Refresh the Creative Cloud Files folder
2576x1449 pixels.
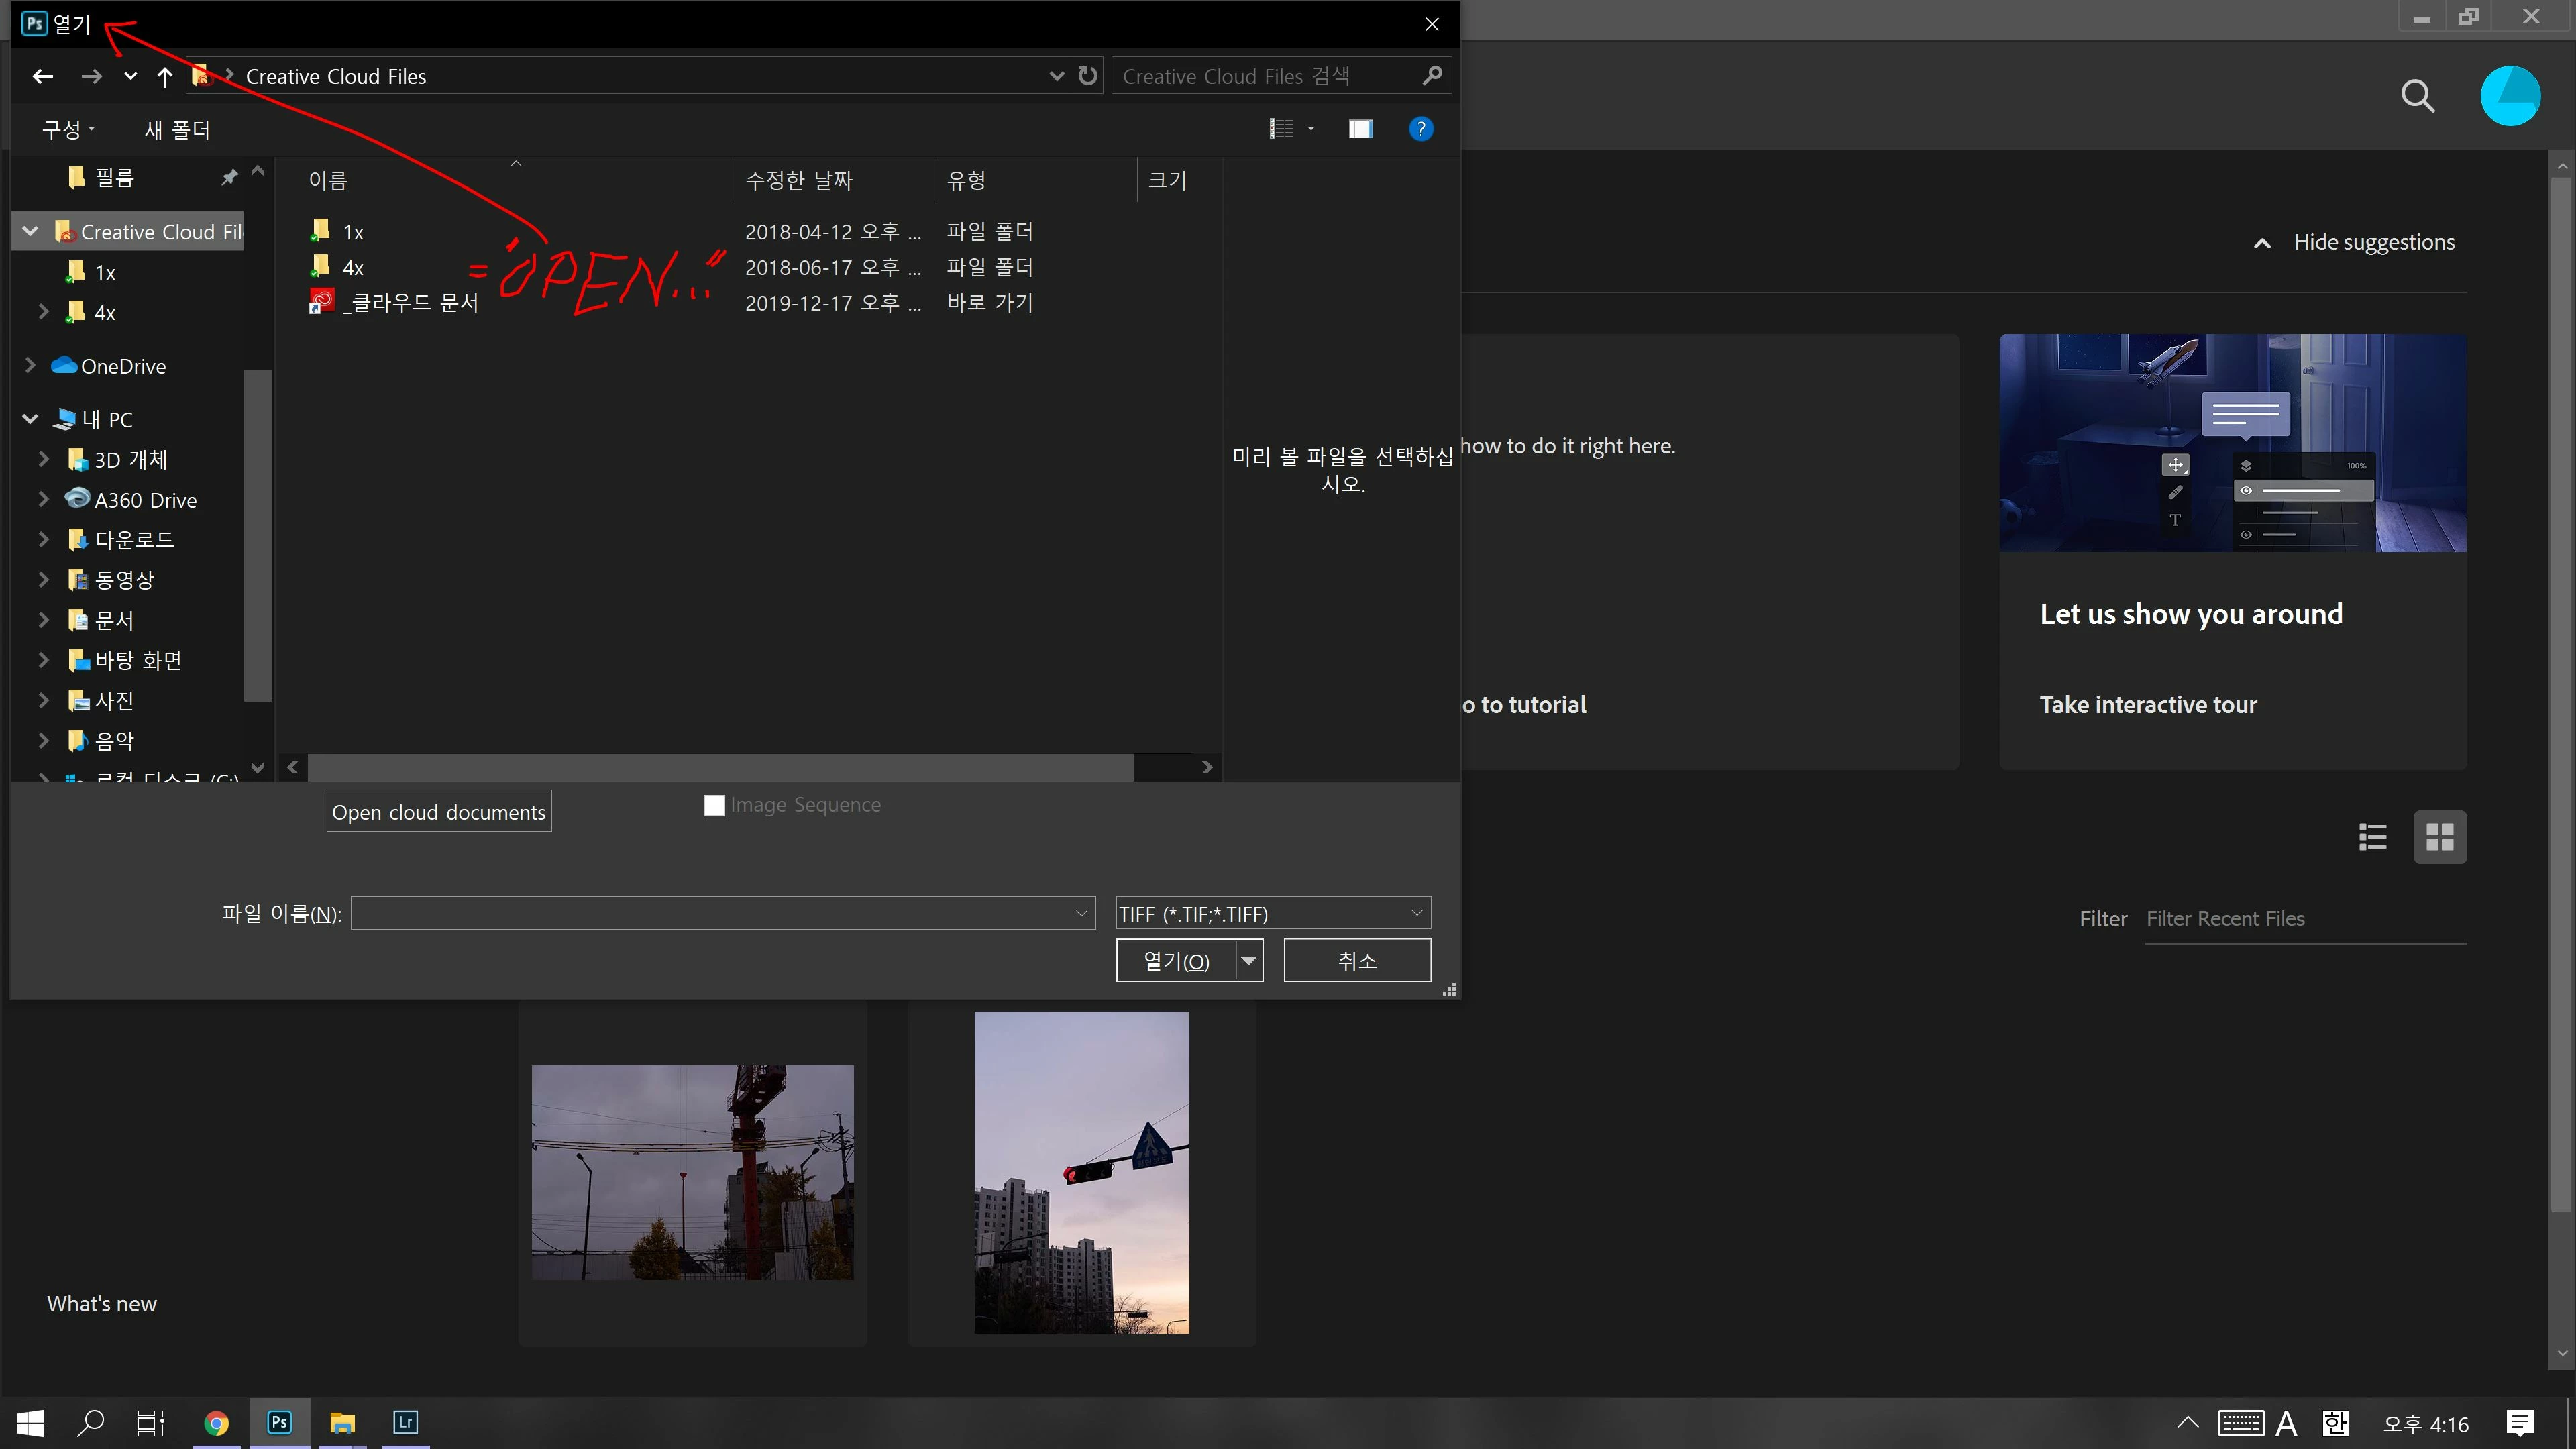point(1088,76)
